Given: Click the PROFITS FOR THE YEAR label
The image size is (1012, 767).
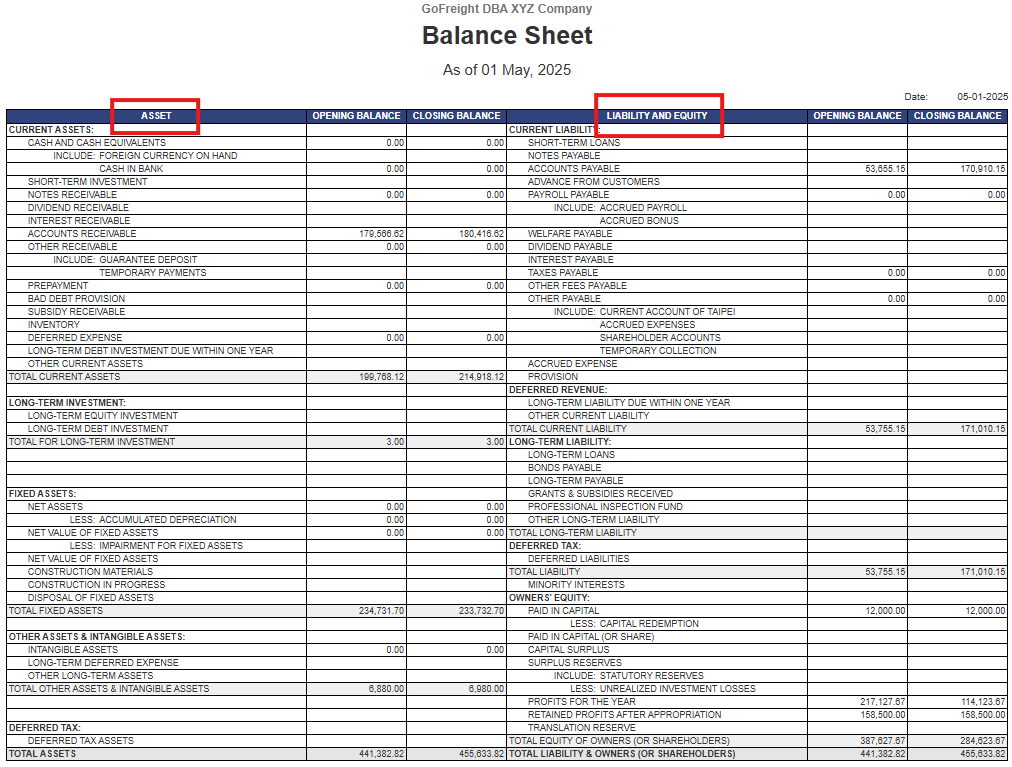Looking at the screenshot, I should (581, 702).
